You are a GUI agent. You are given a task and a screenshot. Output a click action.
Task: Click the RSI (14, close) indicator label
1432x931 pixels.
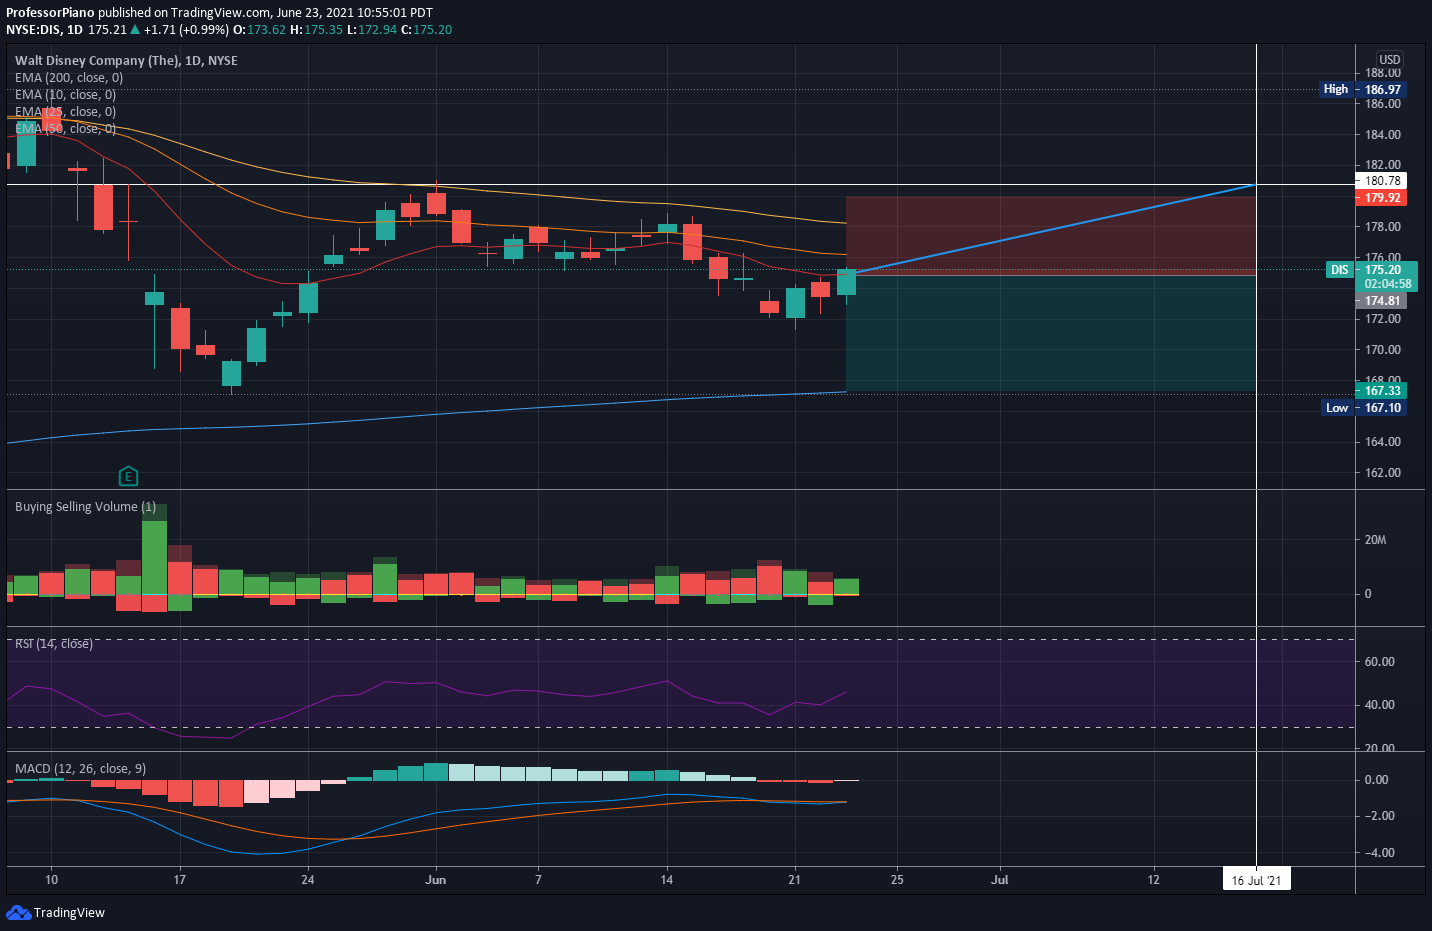tap(54, 643)
